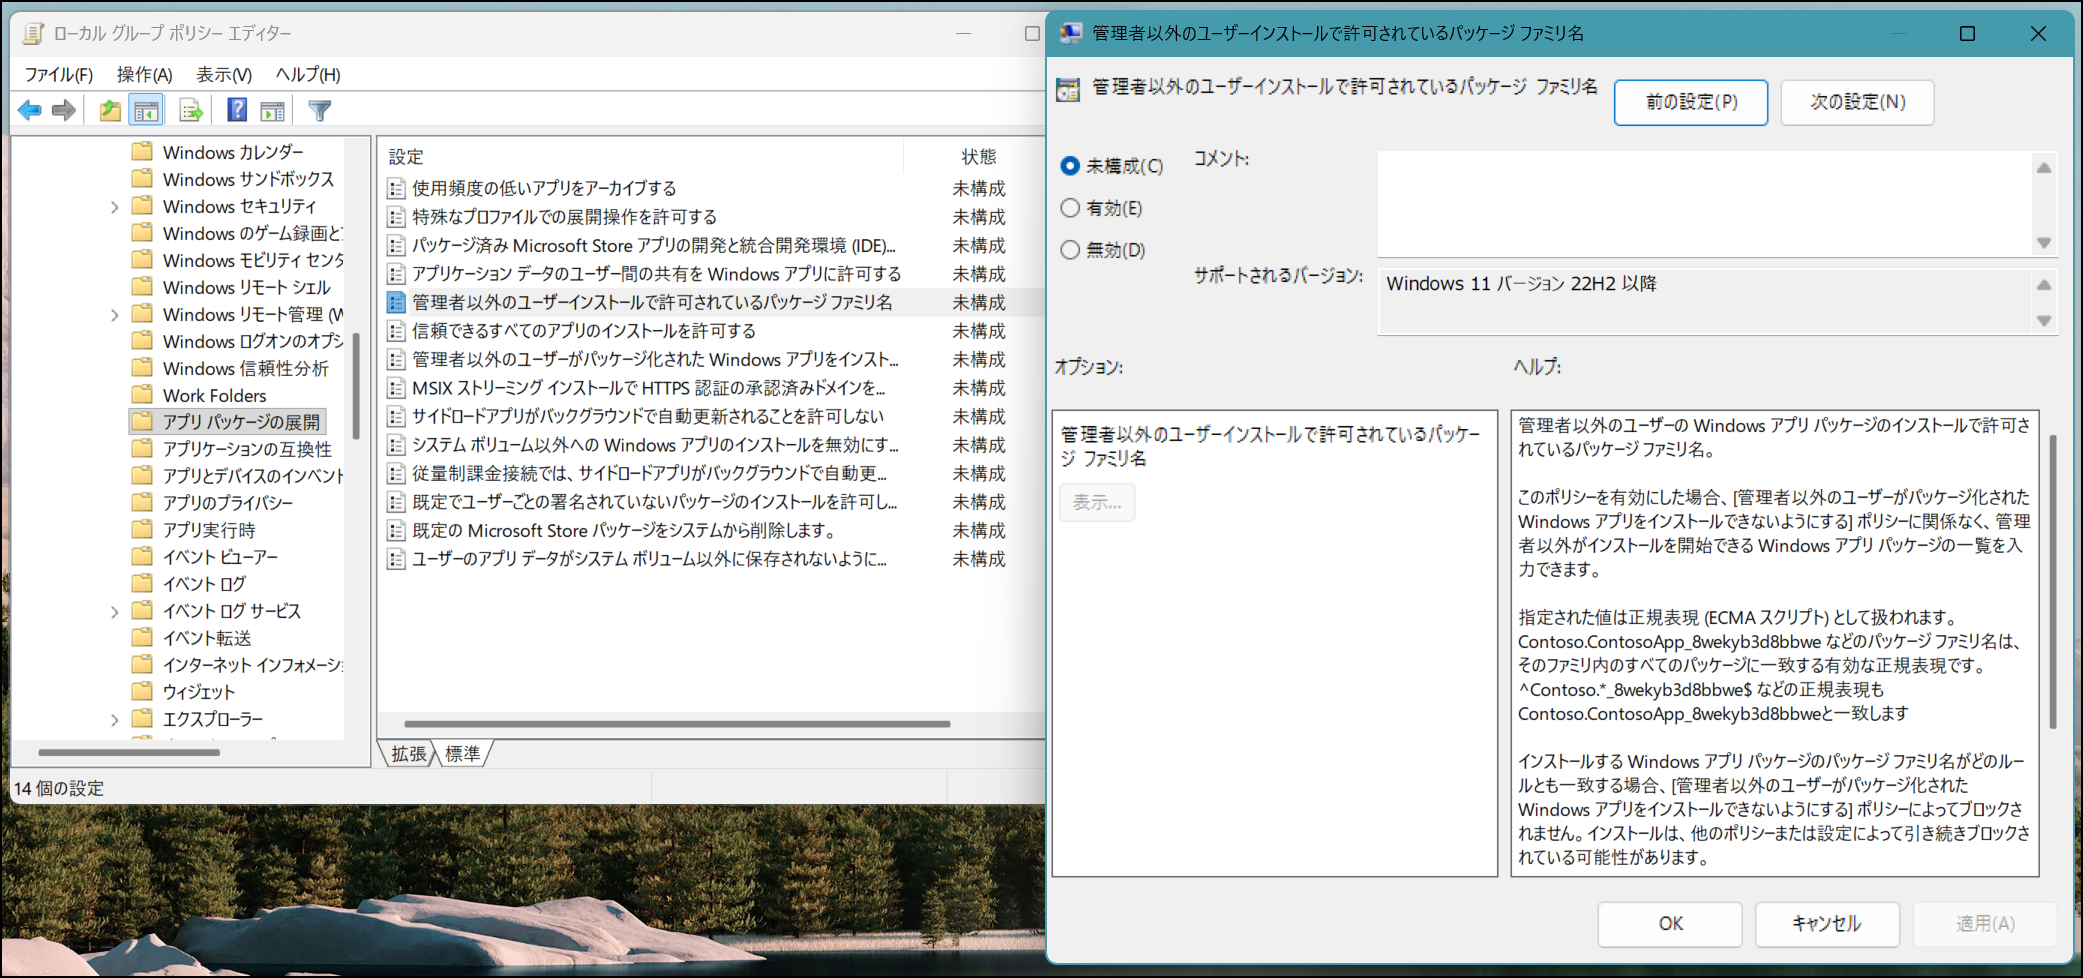The width and height of the screenshot is (2083, 978).
Task: Click the Filter funnel icon
Action: click(319, 111)
